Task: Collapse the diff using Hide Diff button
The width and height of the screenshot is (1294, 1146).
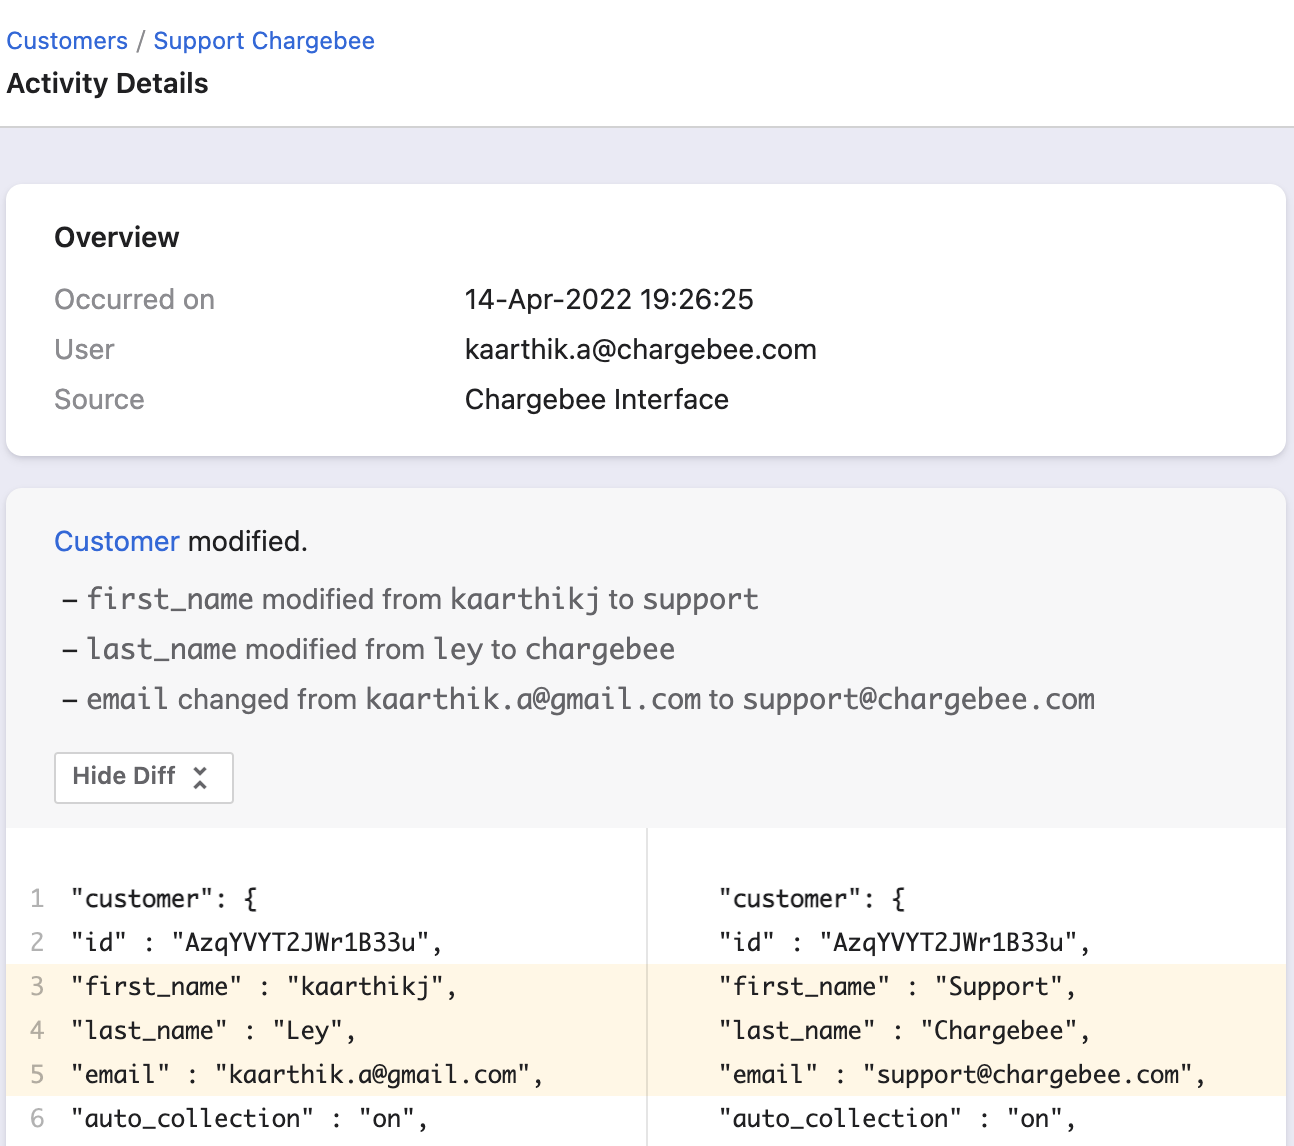Action: tap(143, 777)
